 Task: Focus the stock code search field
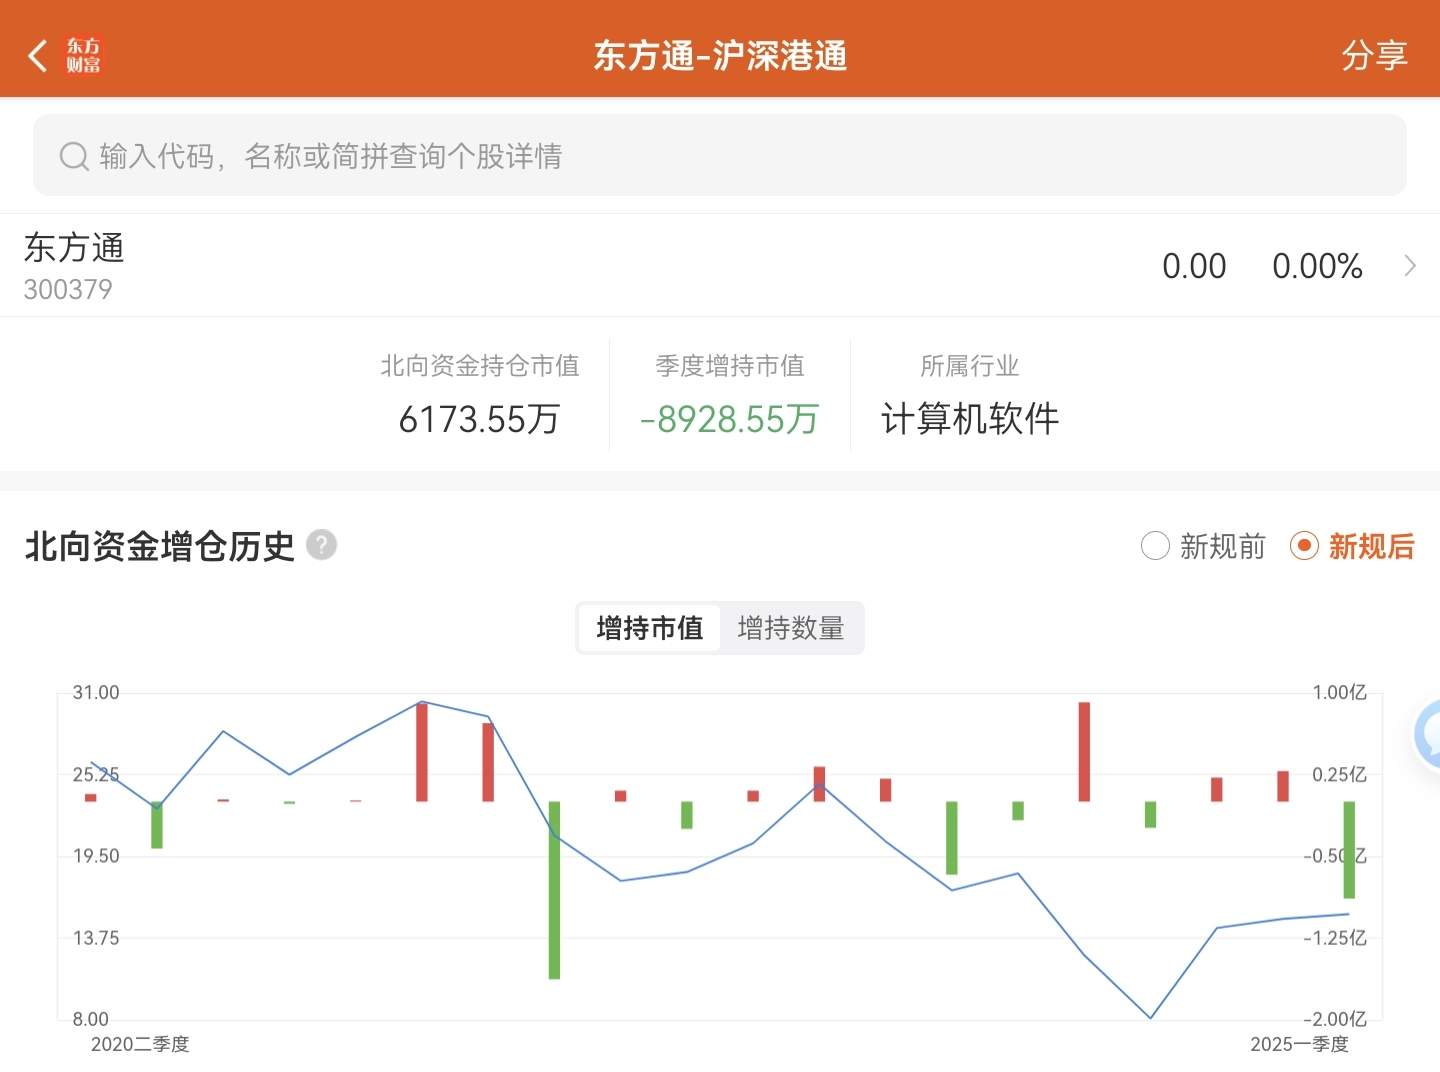click(720, 155)
